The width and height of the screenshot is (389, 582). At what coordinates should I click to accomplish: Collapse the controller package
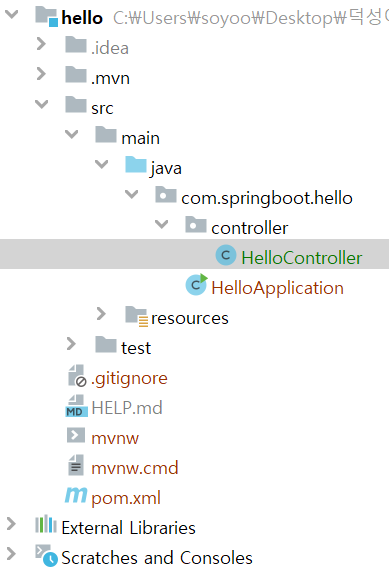[x=161, y=225]
